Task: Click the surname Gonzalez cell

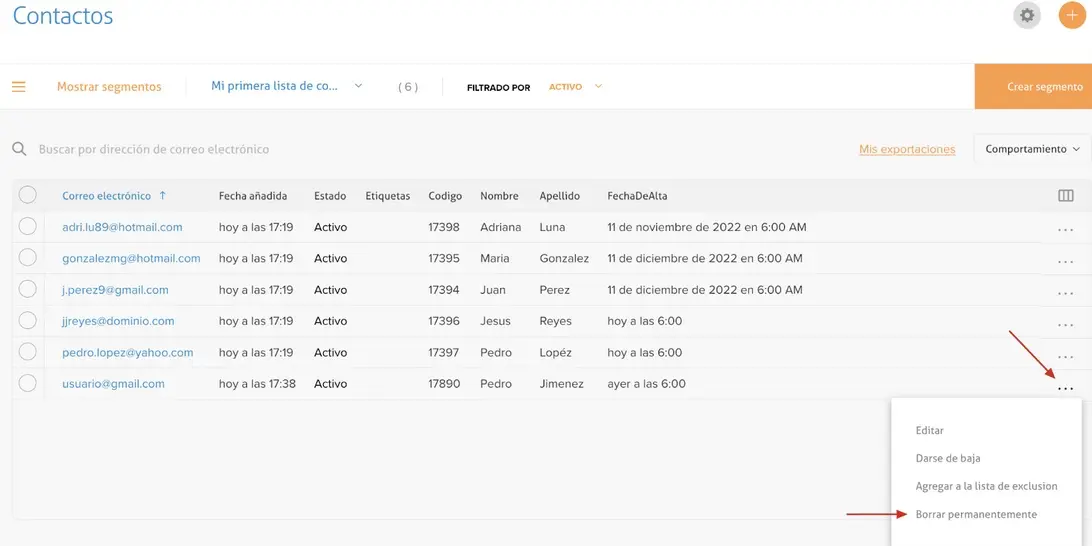Action: pos(564,258)
